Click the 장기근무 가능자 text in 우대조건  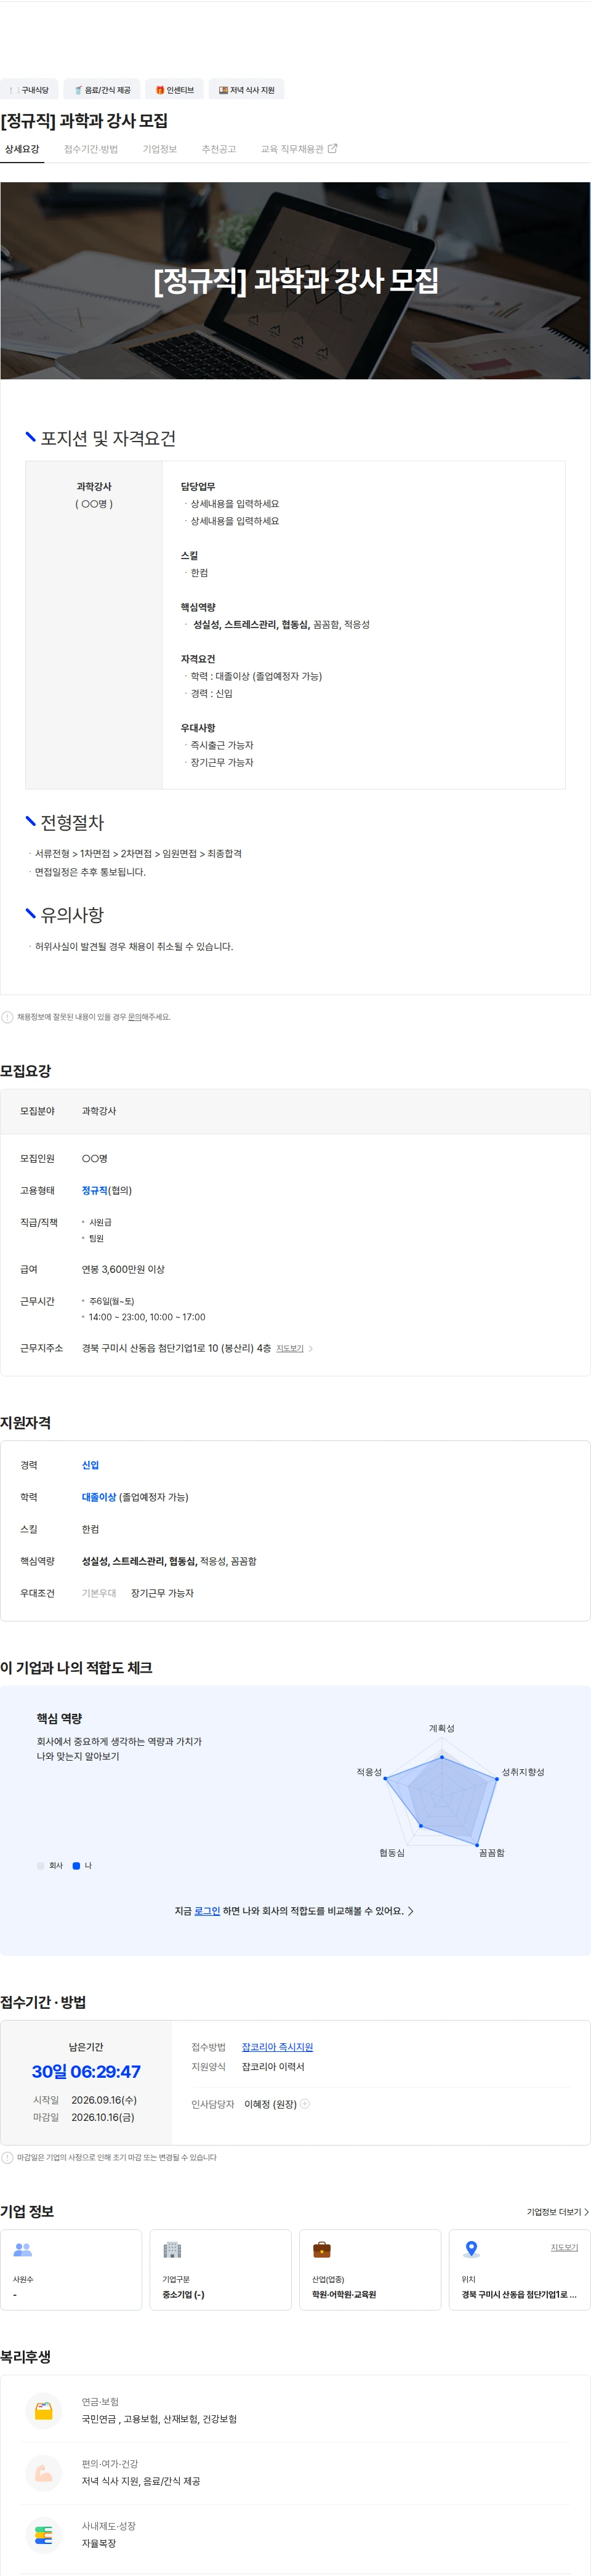(x=162, y=1593)
